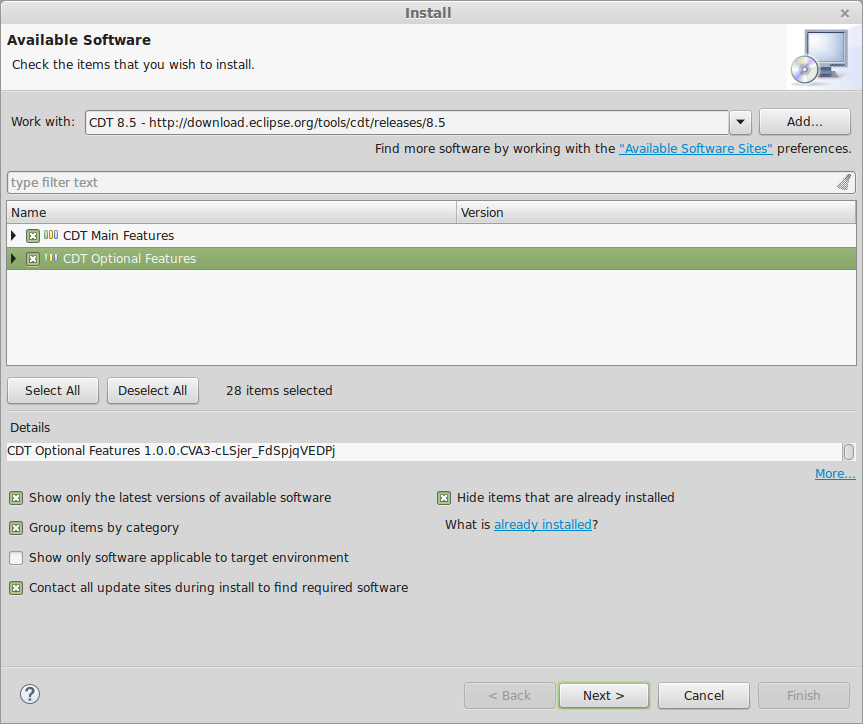863x724 pixels.
Task: Open help using the question mark icon
Action: tap(30, 694)
